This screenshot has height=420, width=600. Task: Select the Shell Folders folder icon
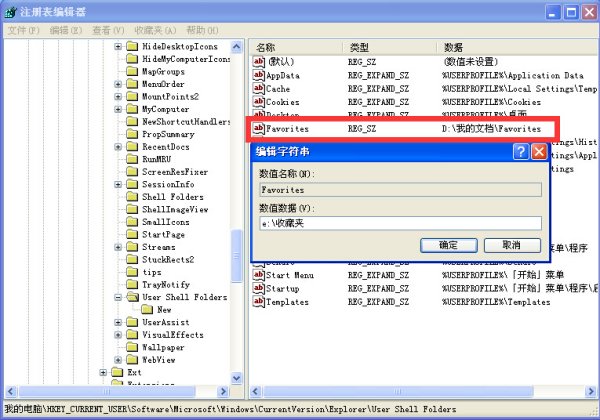[x=132, y=197]
